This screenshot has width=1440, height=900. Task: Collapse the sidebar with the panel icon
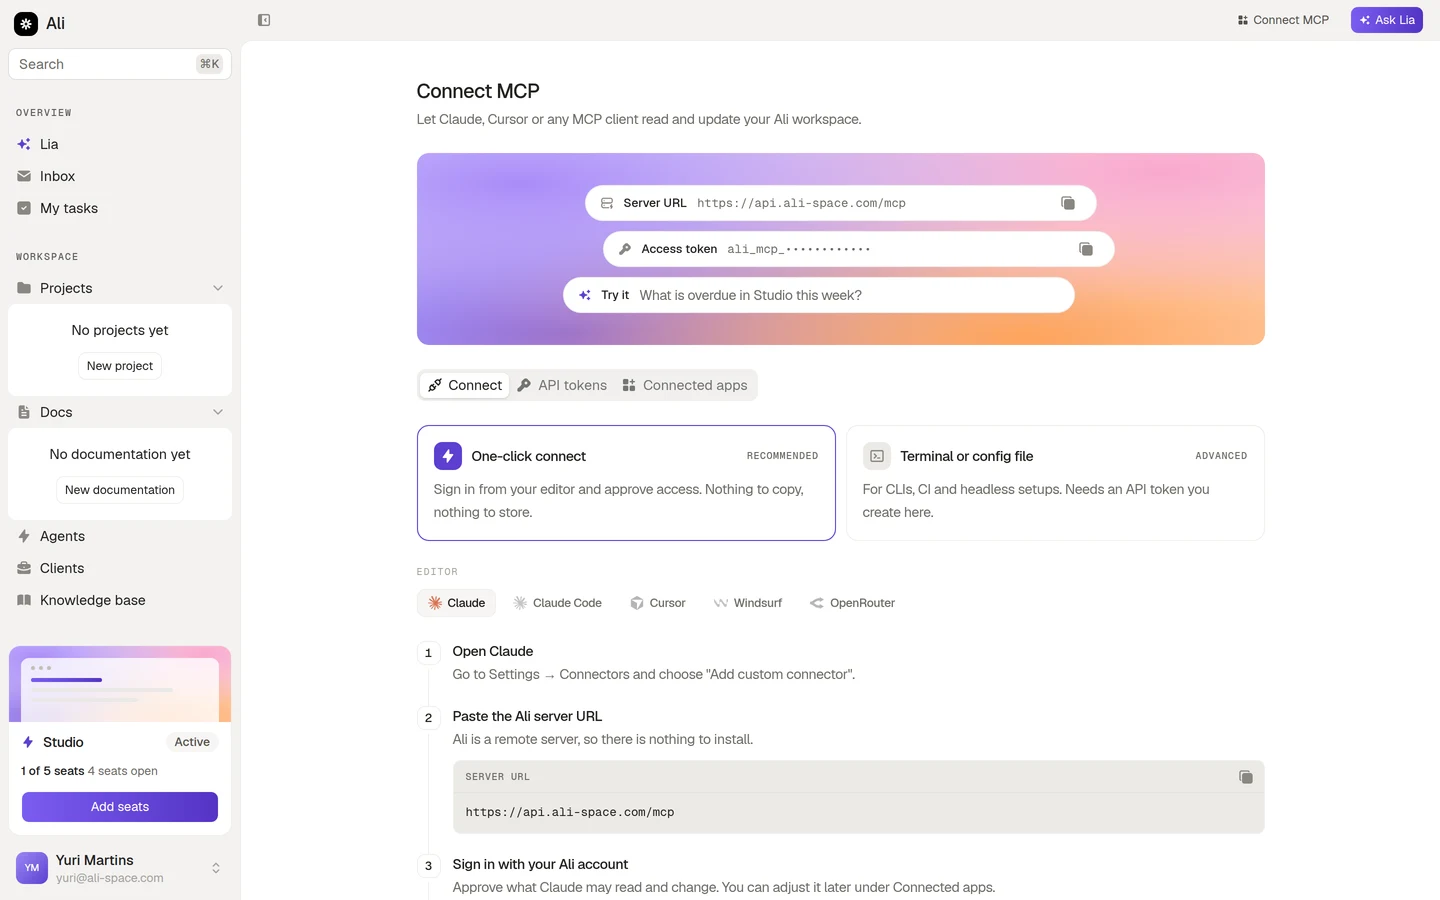tap(264, 20)
